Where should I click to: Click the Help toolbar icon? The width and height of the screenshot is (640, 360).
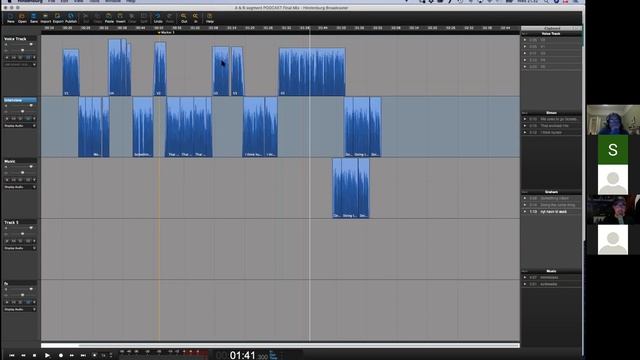tap(209, 18)
